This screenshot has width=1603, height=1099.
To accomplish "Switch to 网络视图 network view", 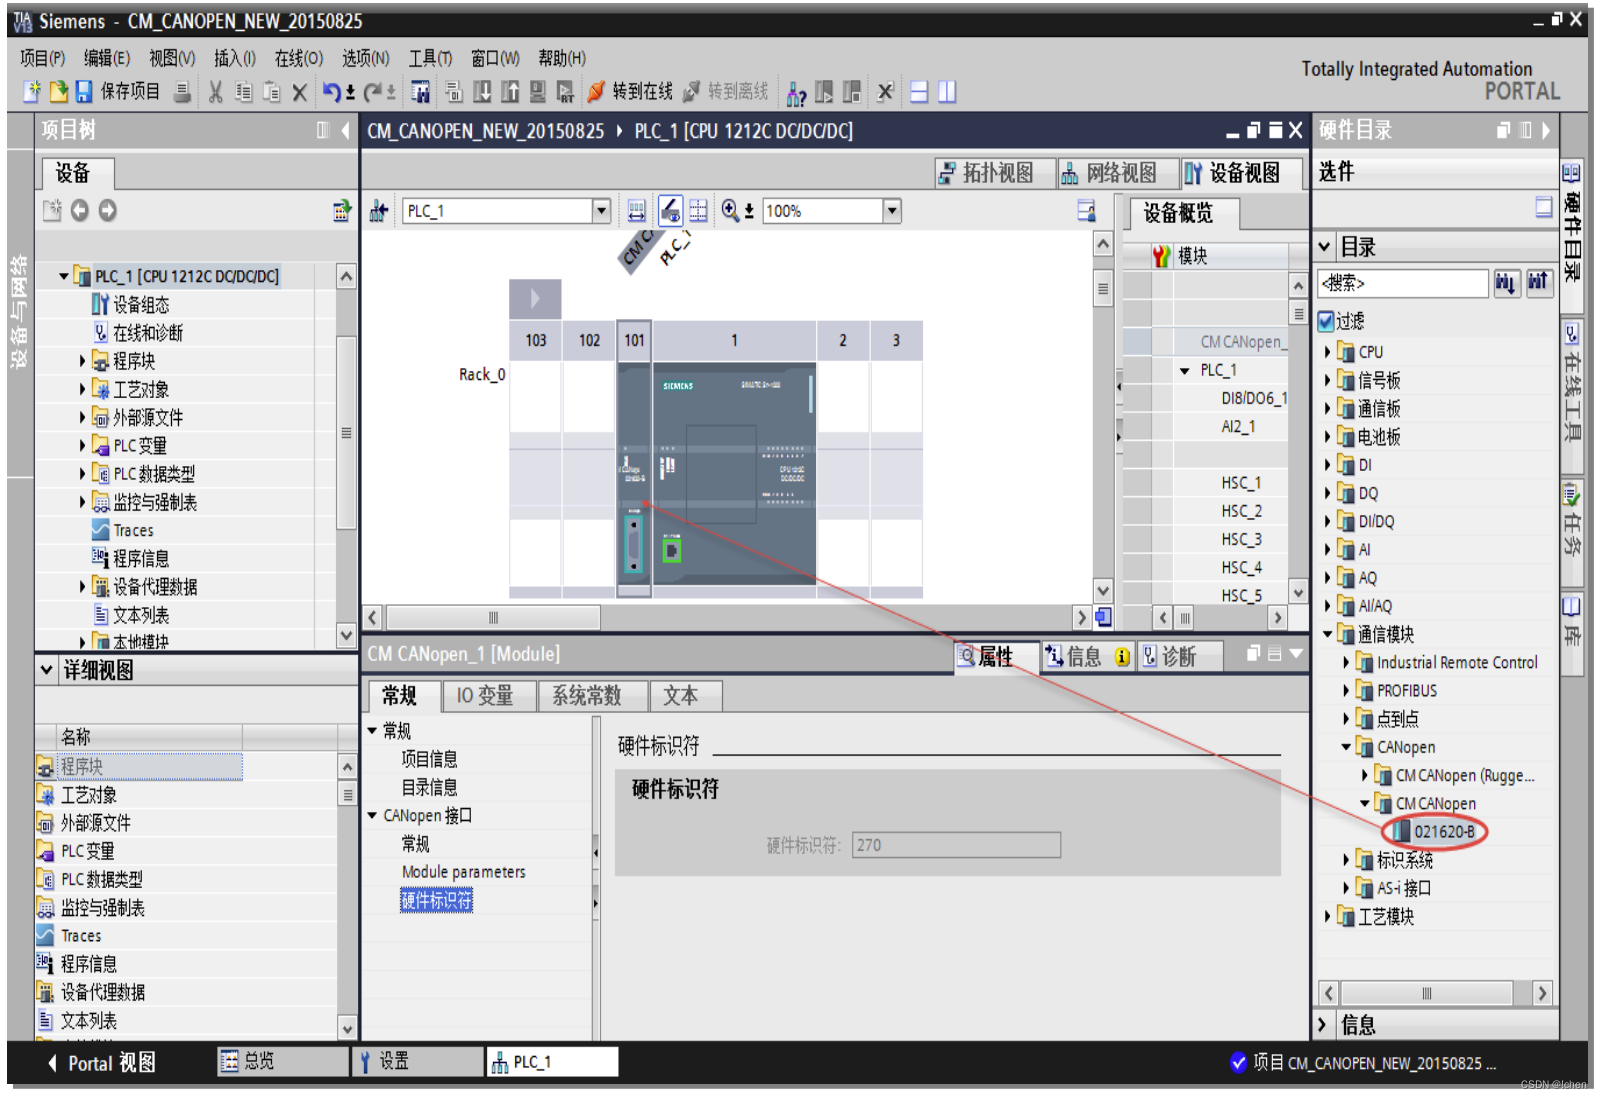I will [x=1119, y=173].
